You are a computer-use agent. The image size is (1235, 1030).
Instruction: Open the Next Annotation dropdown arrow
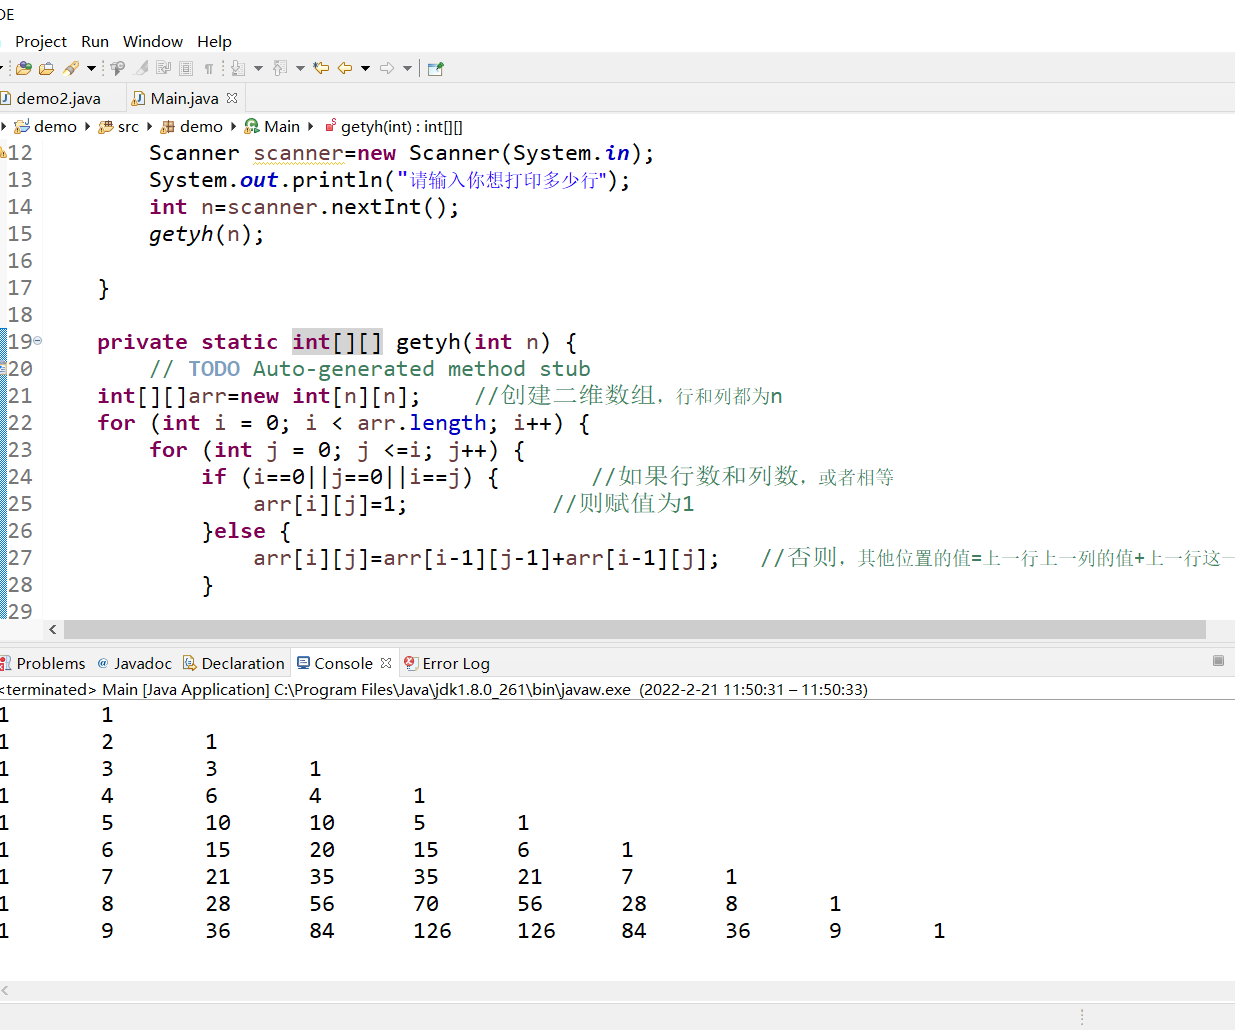point(258,68)
